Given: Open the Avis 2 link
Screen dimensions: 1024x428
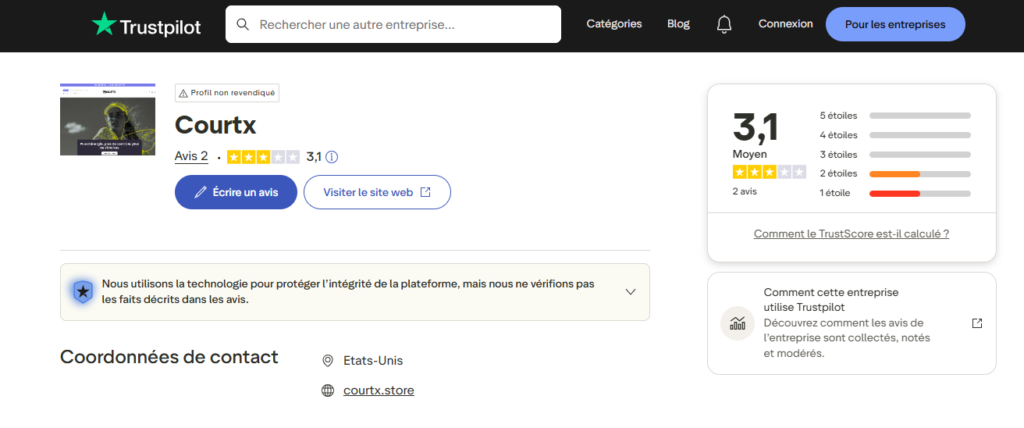Looking at the screenshot, I should 191,156.
